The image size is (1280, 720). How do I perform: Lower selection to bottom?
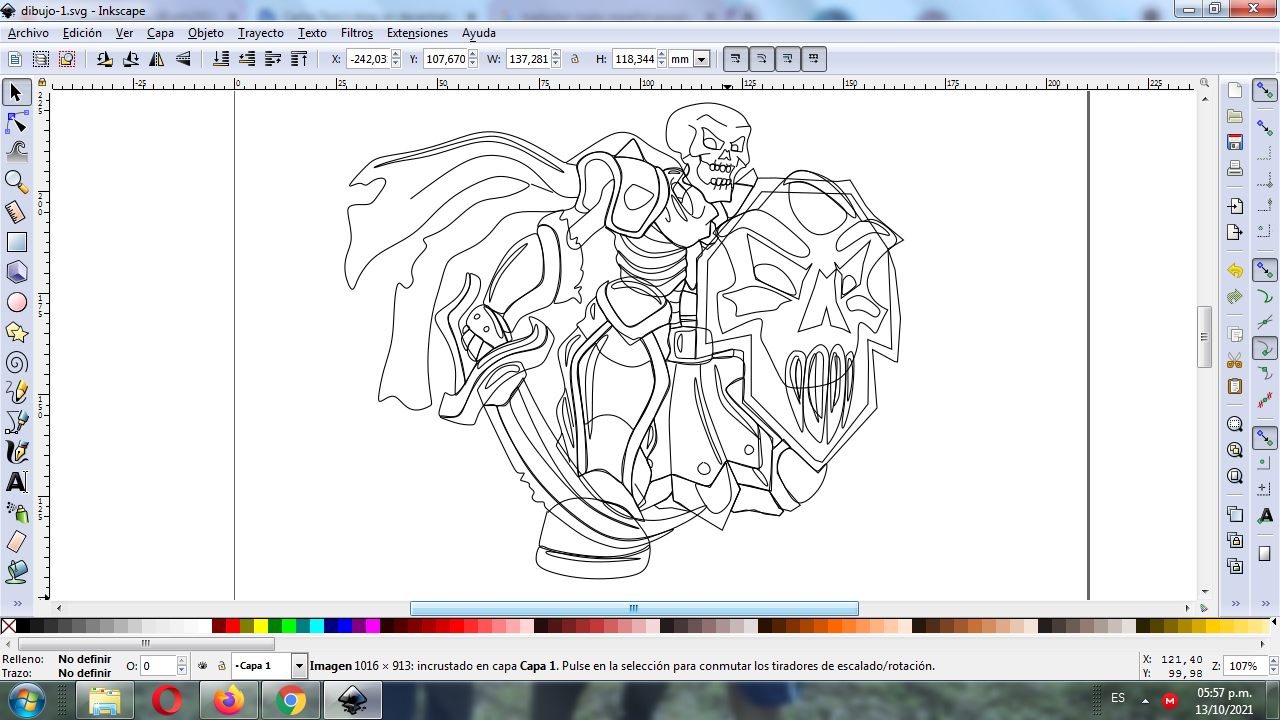(x=221, y=59)
